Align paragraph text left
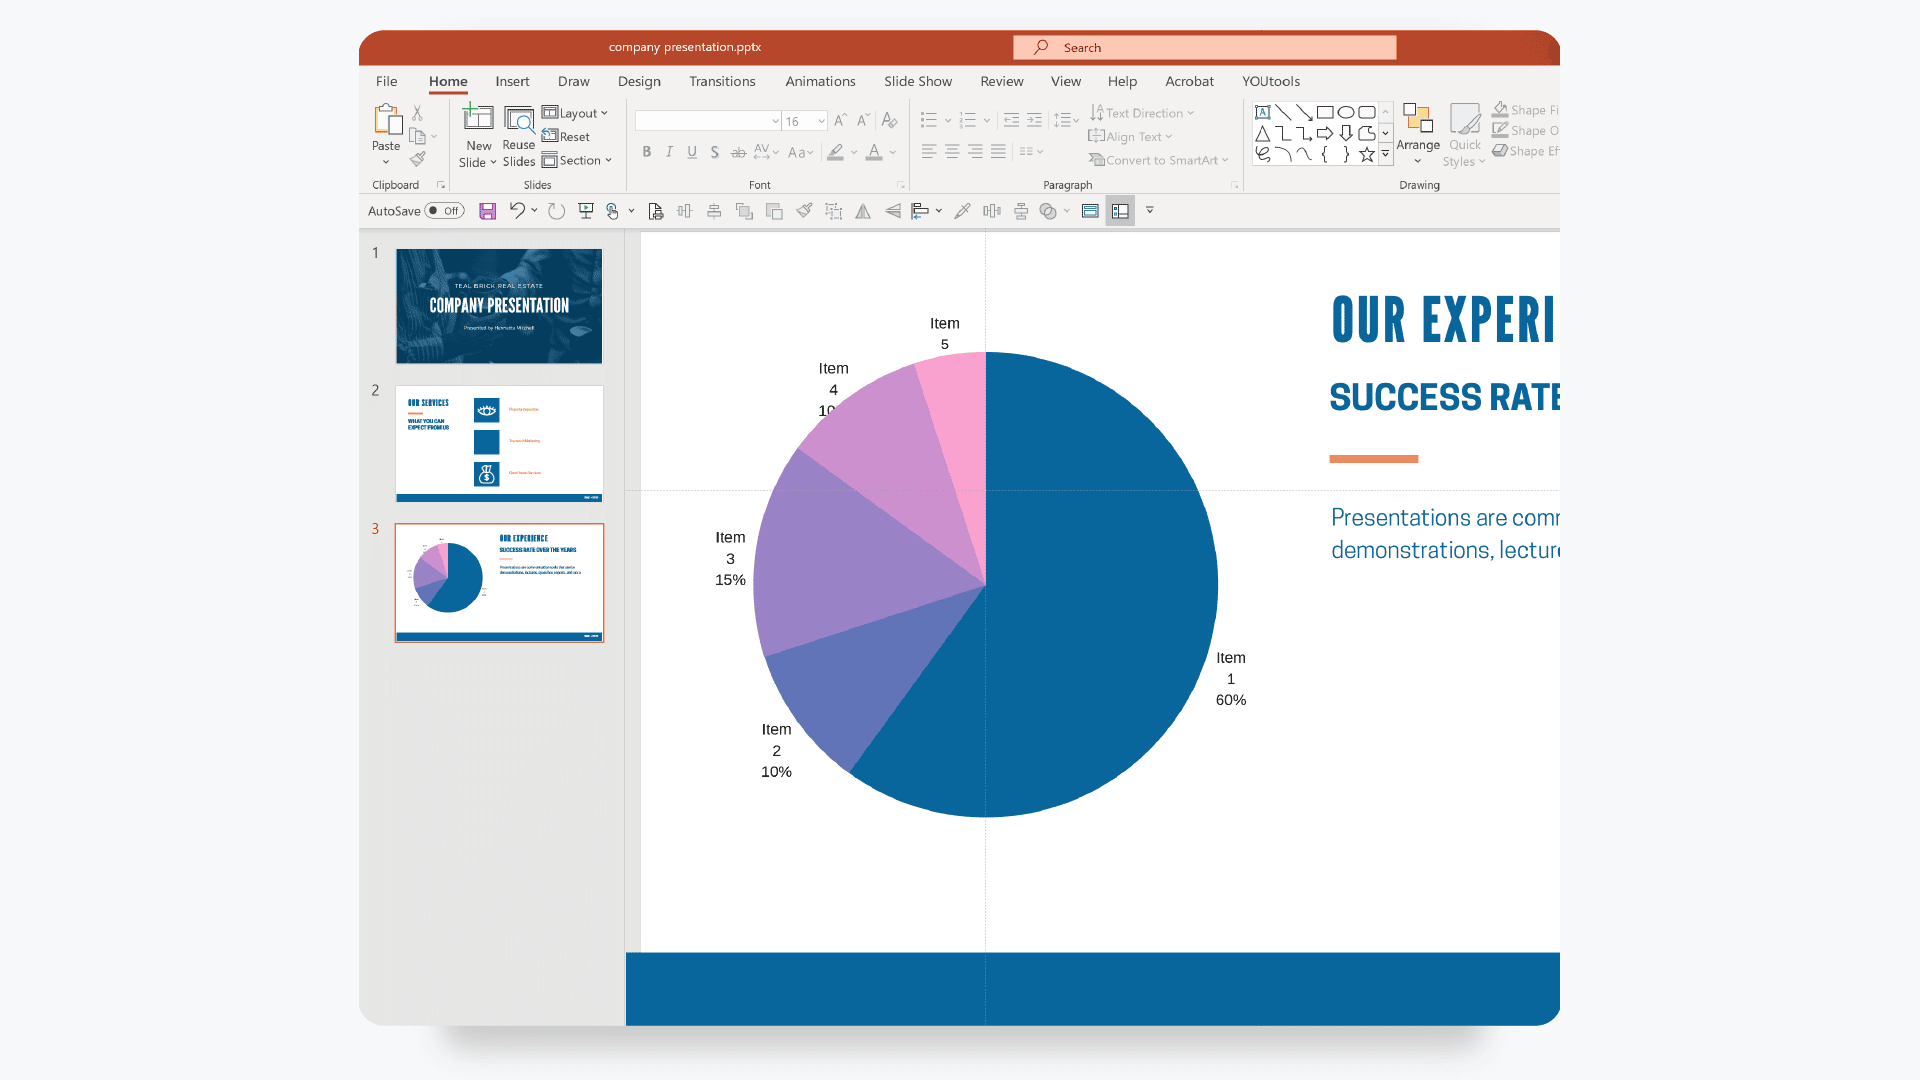The image size is (1920, 1080). tap(929, 152)
